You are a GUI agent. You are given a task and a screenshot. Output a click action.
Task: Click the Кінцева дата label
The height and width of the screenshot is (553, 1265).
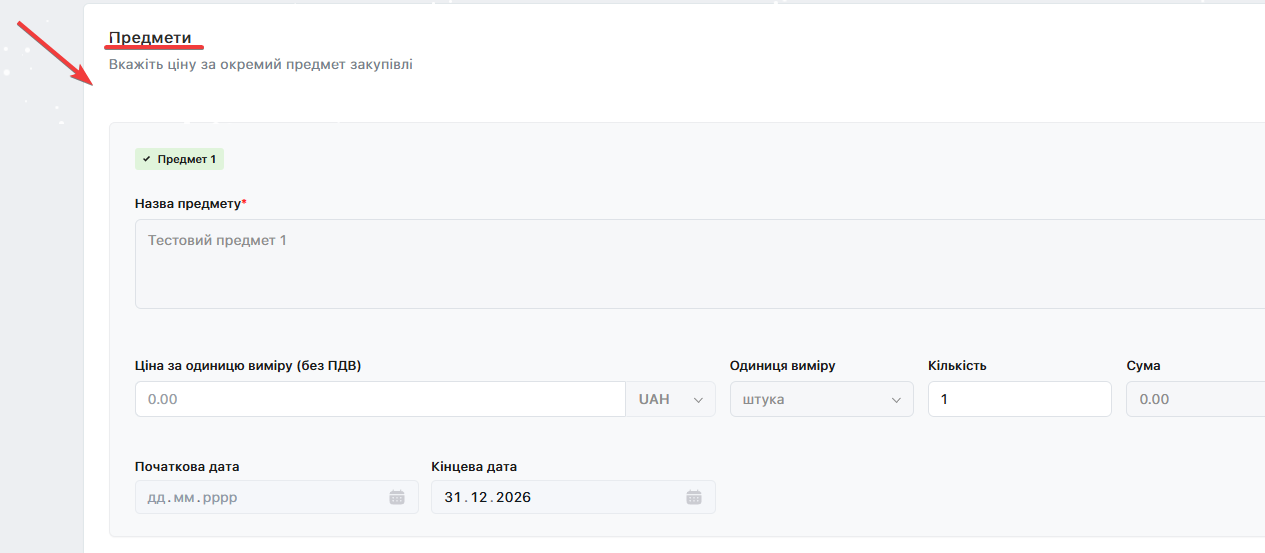(x=474, y=466)
